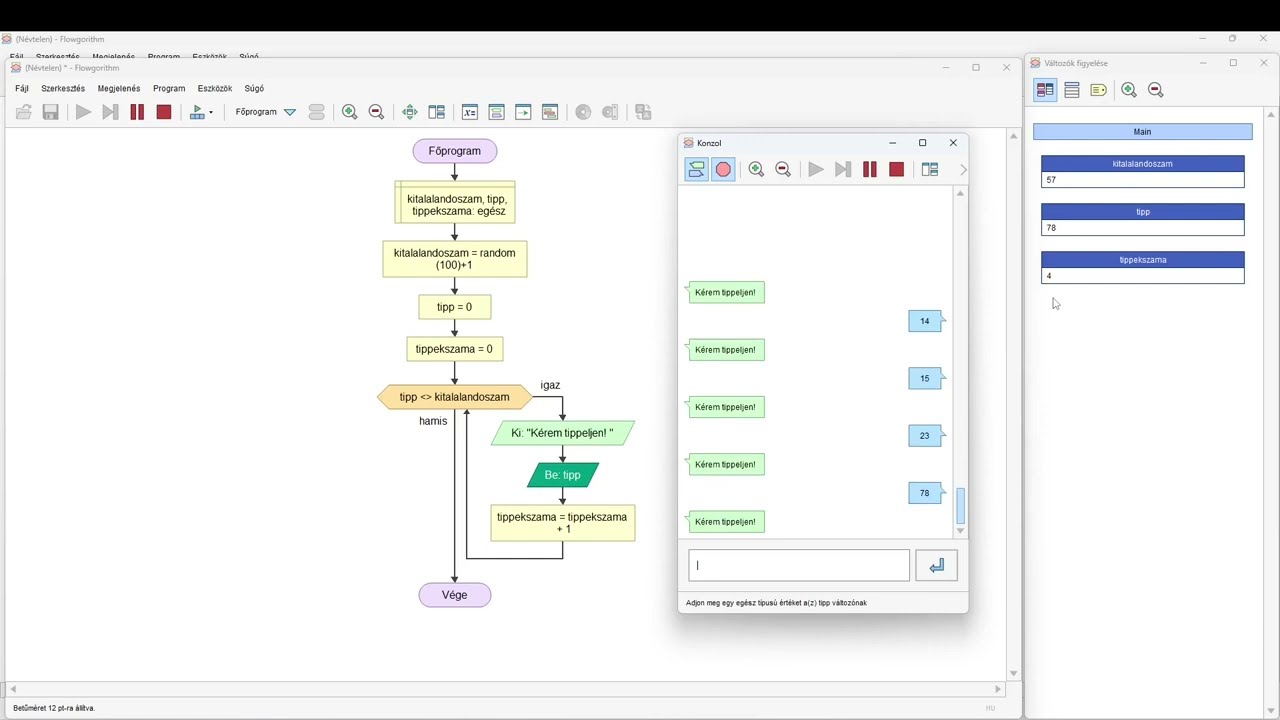Image resolution: width=1280 pixels, height=720 pixels.
Task: Toggle the red octagon button in Konzol toolbar
Action: pyautogui.click(x=723, y=170)
